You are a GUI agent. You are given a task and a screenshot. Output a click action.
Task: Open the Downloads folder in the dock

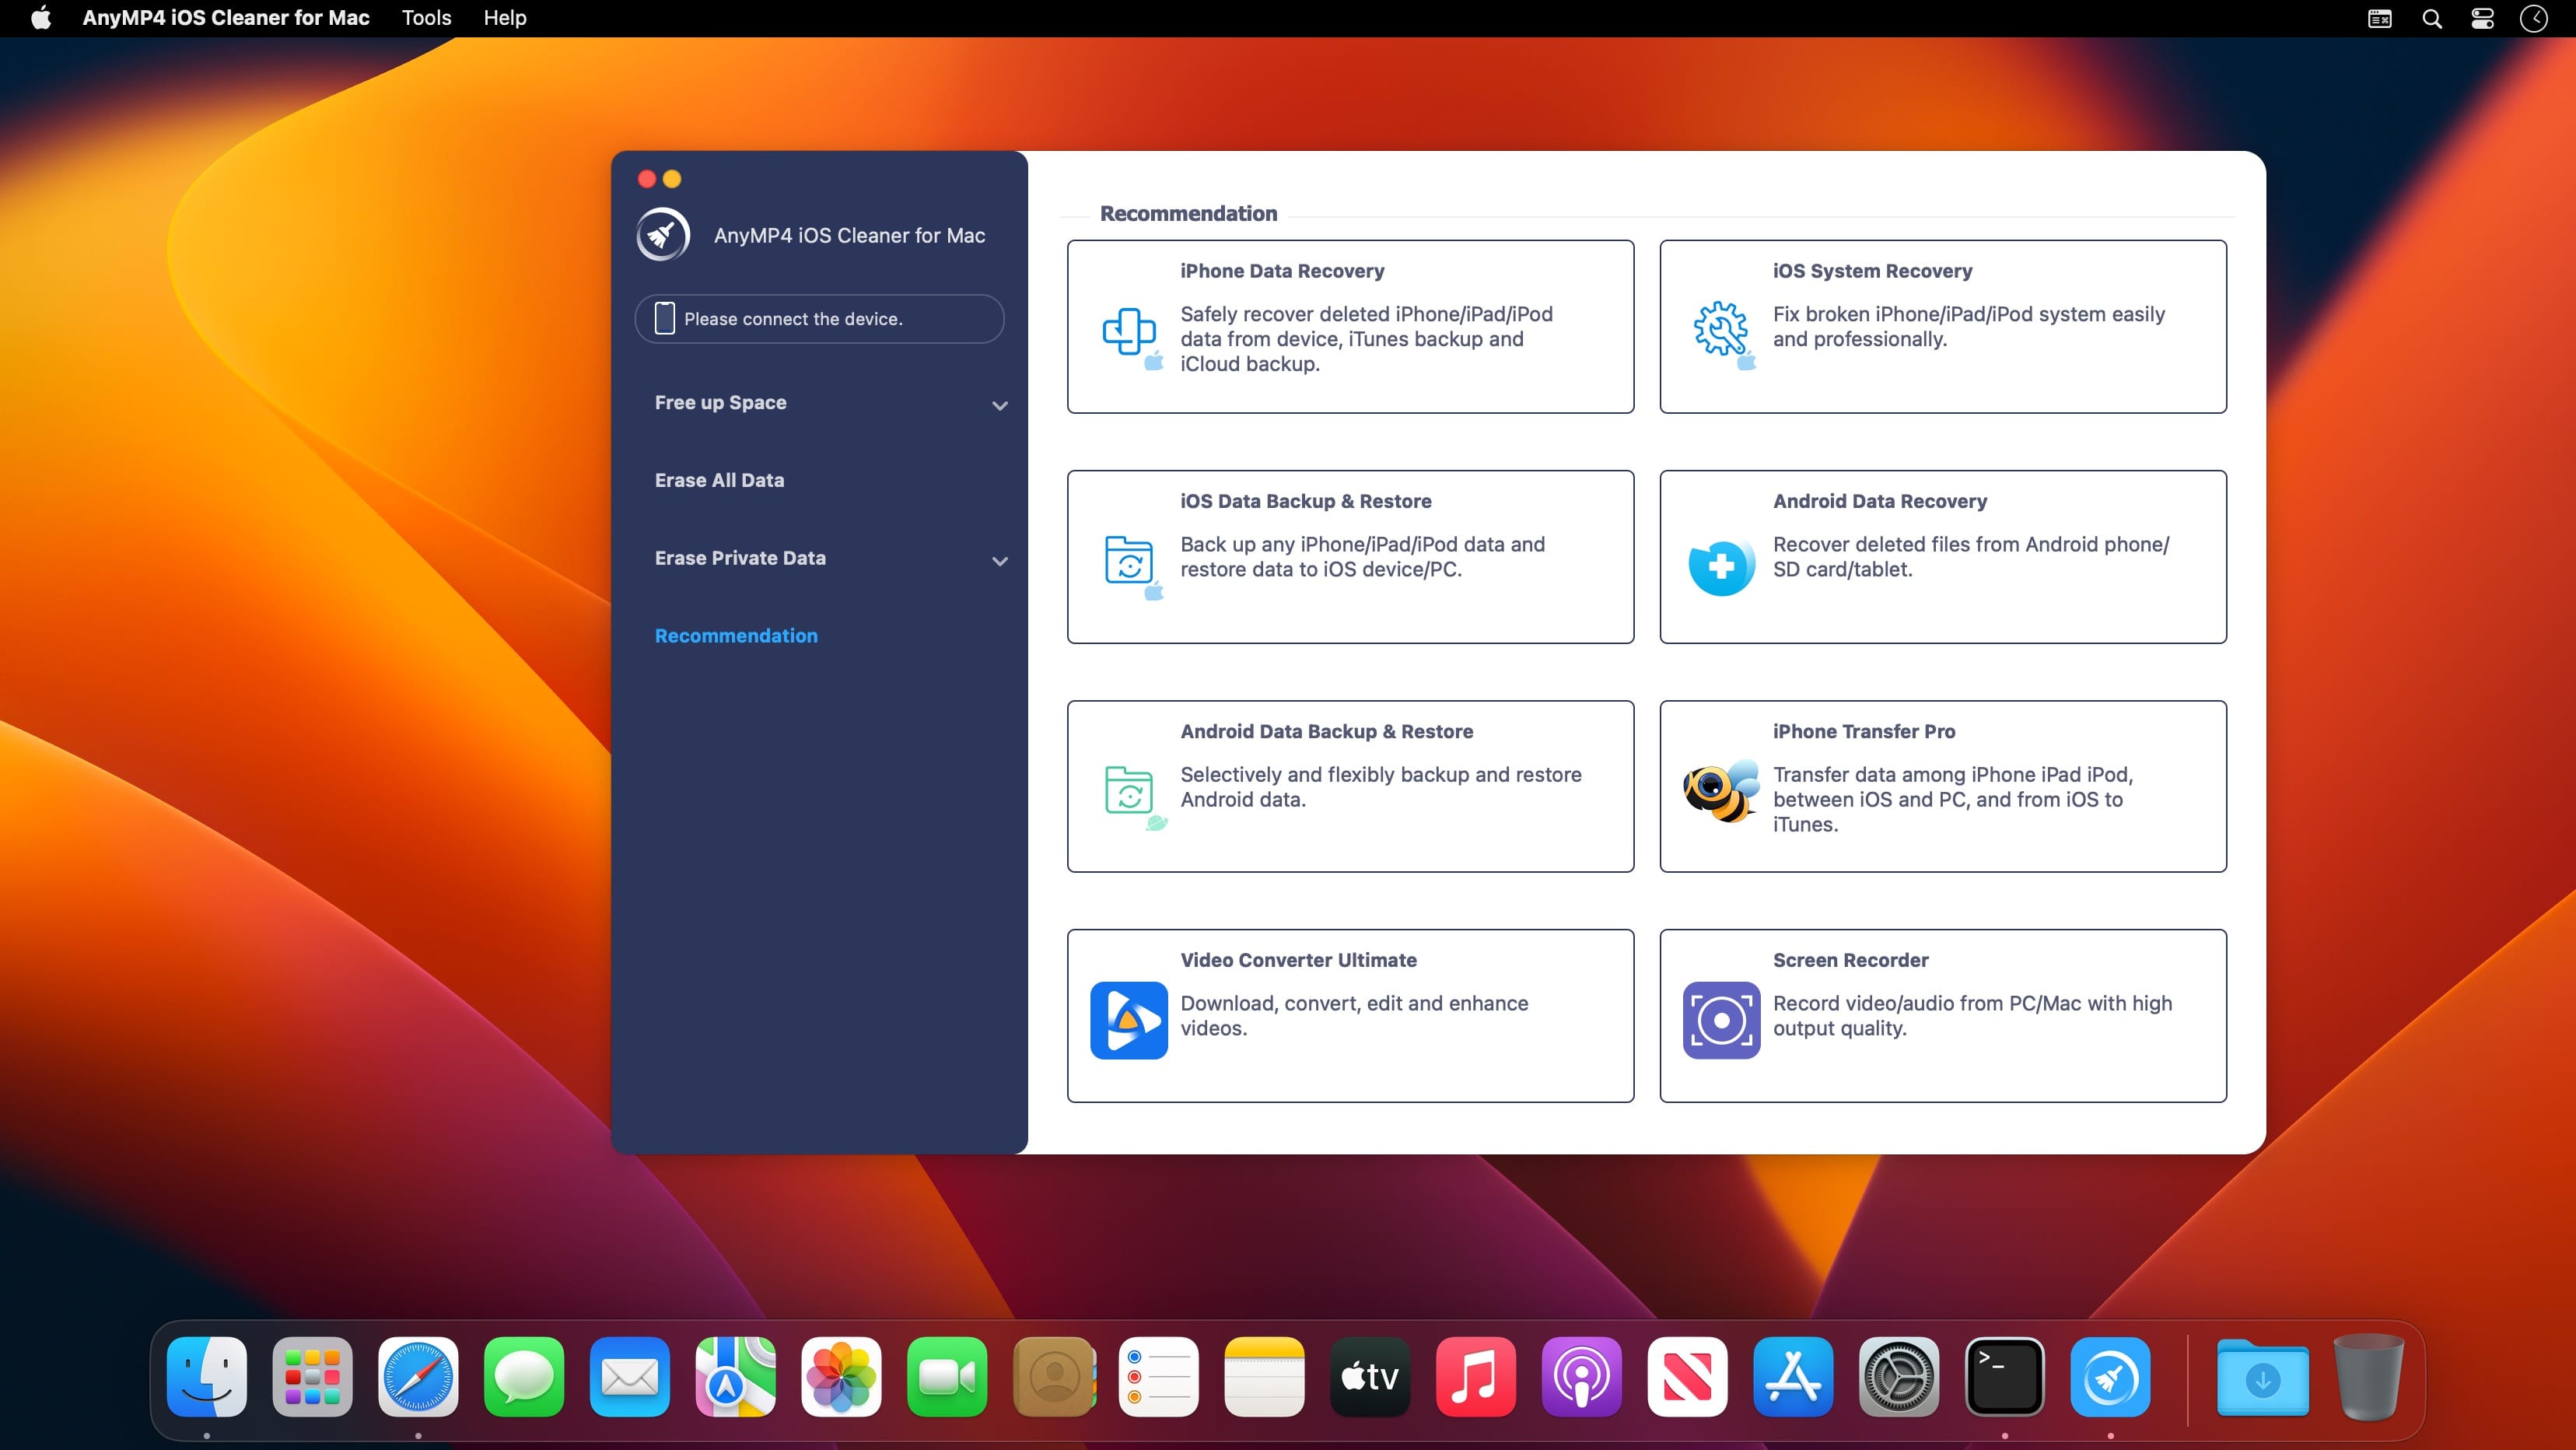click(x=2263, y=1377)
